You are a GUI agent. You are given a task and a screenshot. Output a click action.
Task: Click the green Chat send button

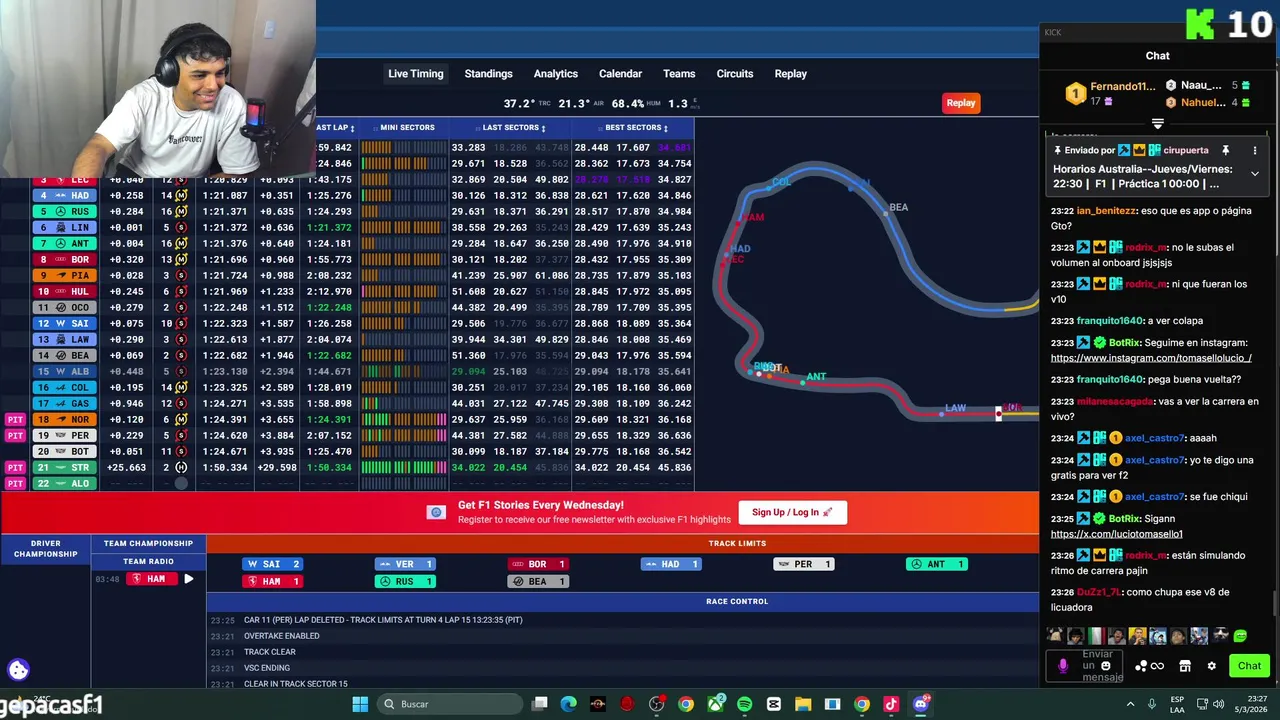1249,666
